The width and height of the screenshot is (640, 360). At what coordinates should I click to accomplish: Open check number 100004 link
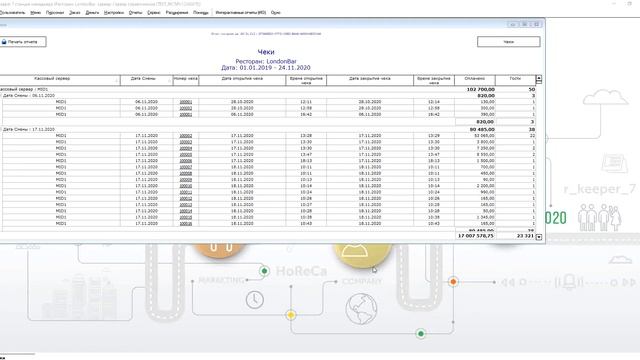pos(186,148)
